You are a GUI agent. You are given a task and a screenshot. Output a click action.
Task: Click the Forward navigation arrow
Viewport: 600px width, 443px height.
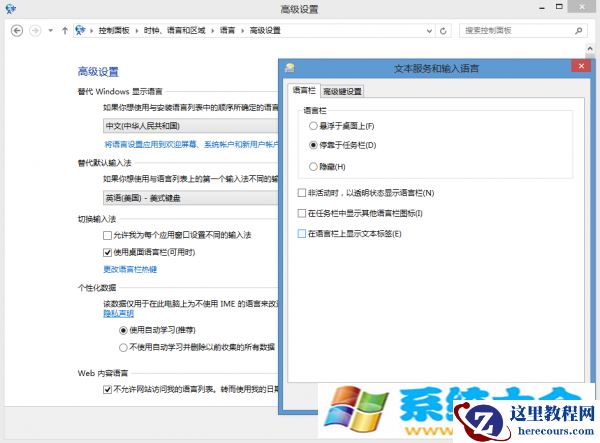(x=35, y=31)
